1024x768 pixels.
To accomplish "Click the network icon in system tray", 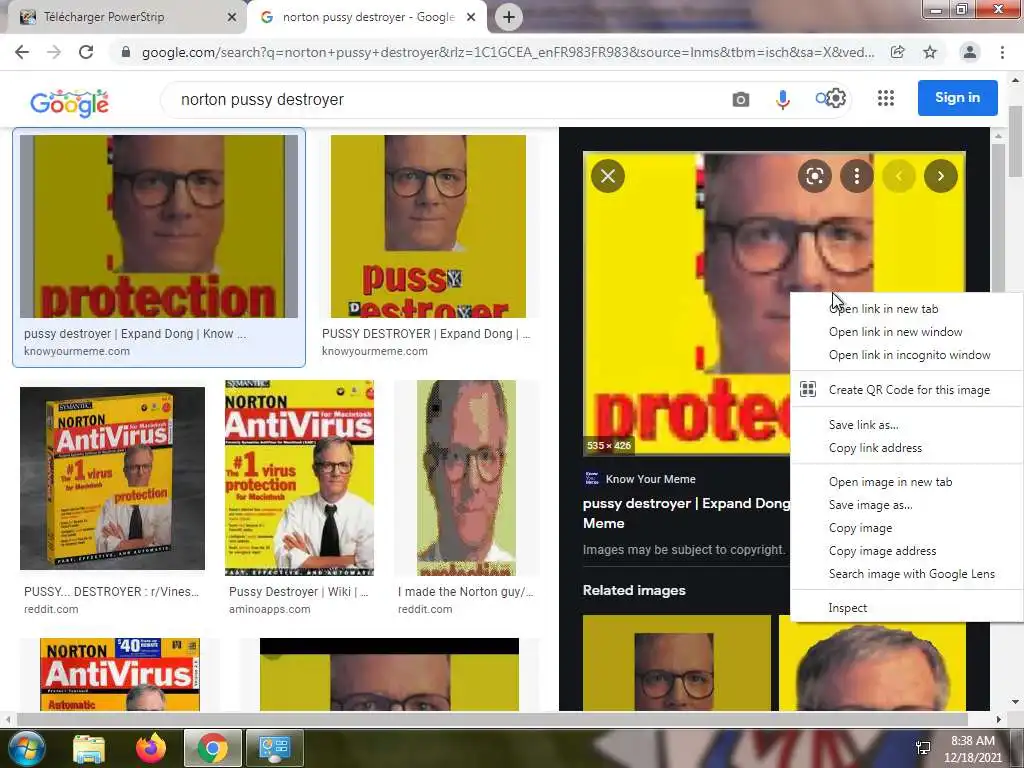I will click(923, 748).
